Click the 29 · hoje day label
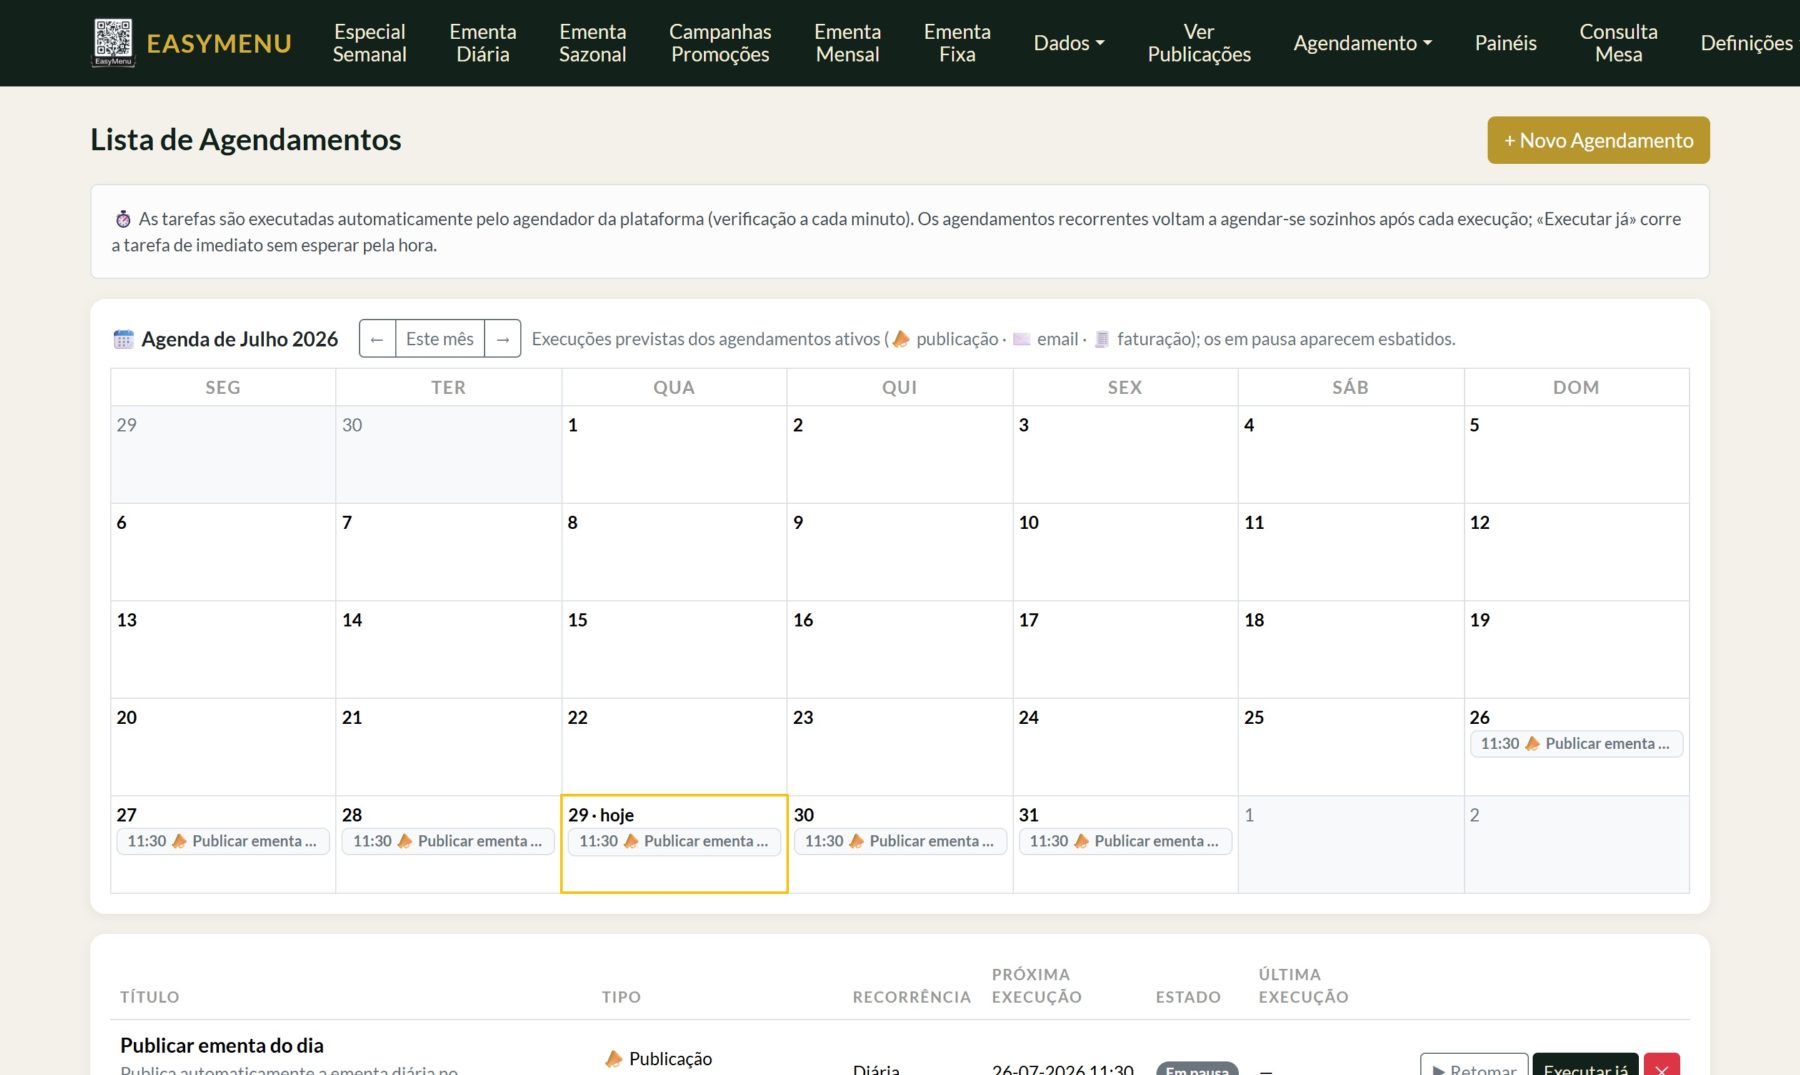The height and width of the screenshot is (1075, 1800). (x=601, y=815)
